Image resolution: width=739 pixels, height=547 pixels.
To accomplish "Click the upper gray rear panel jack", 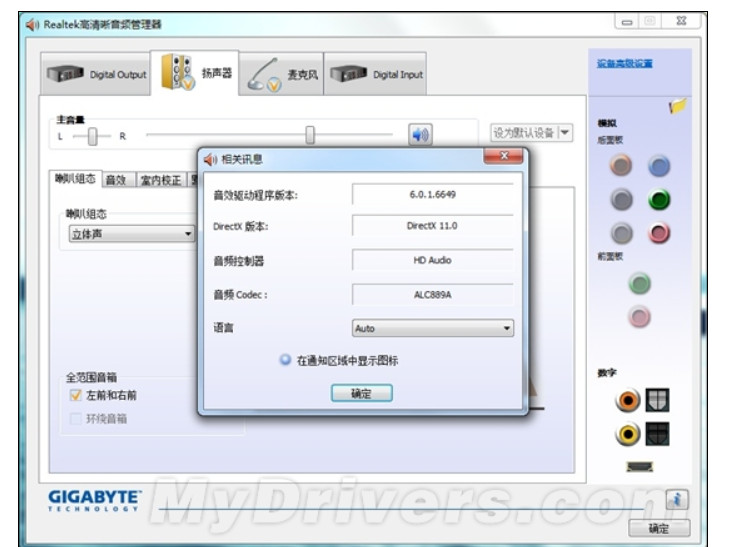I will pyautogui.click(x=622, y=199).
